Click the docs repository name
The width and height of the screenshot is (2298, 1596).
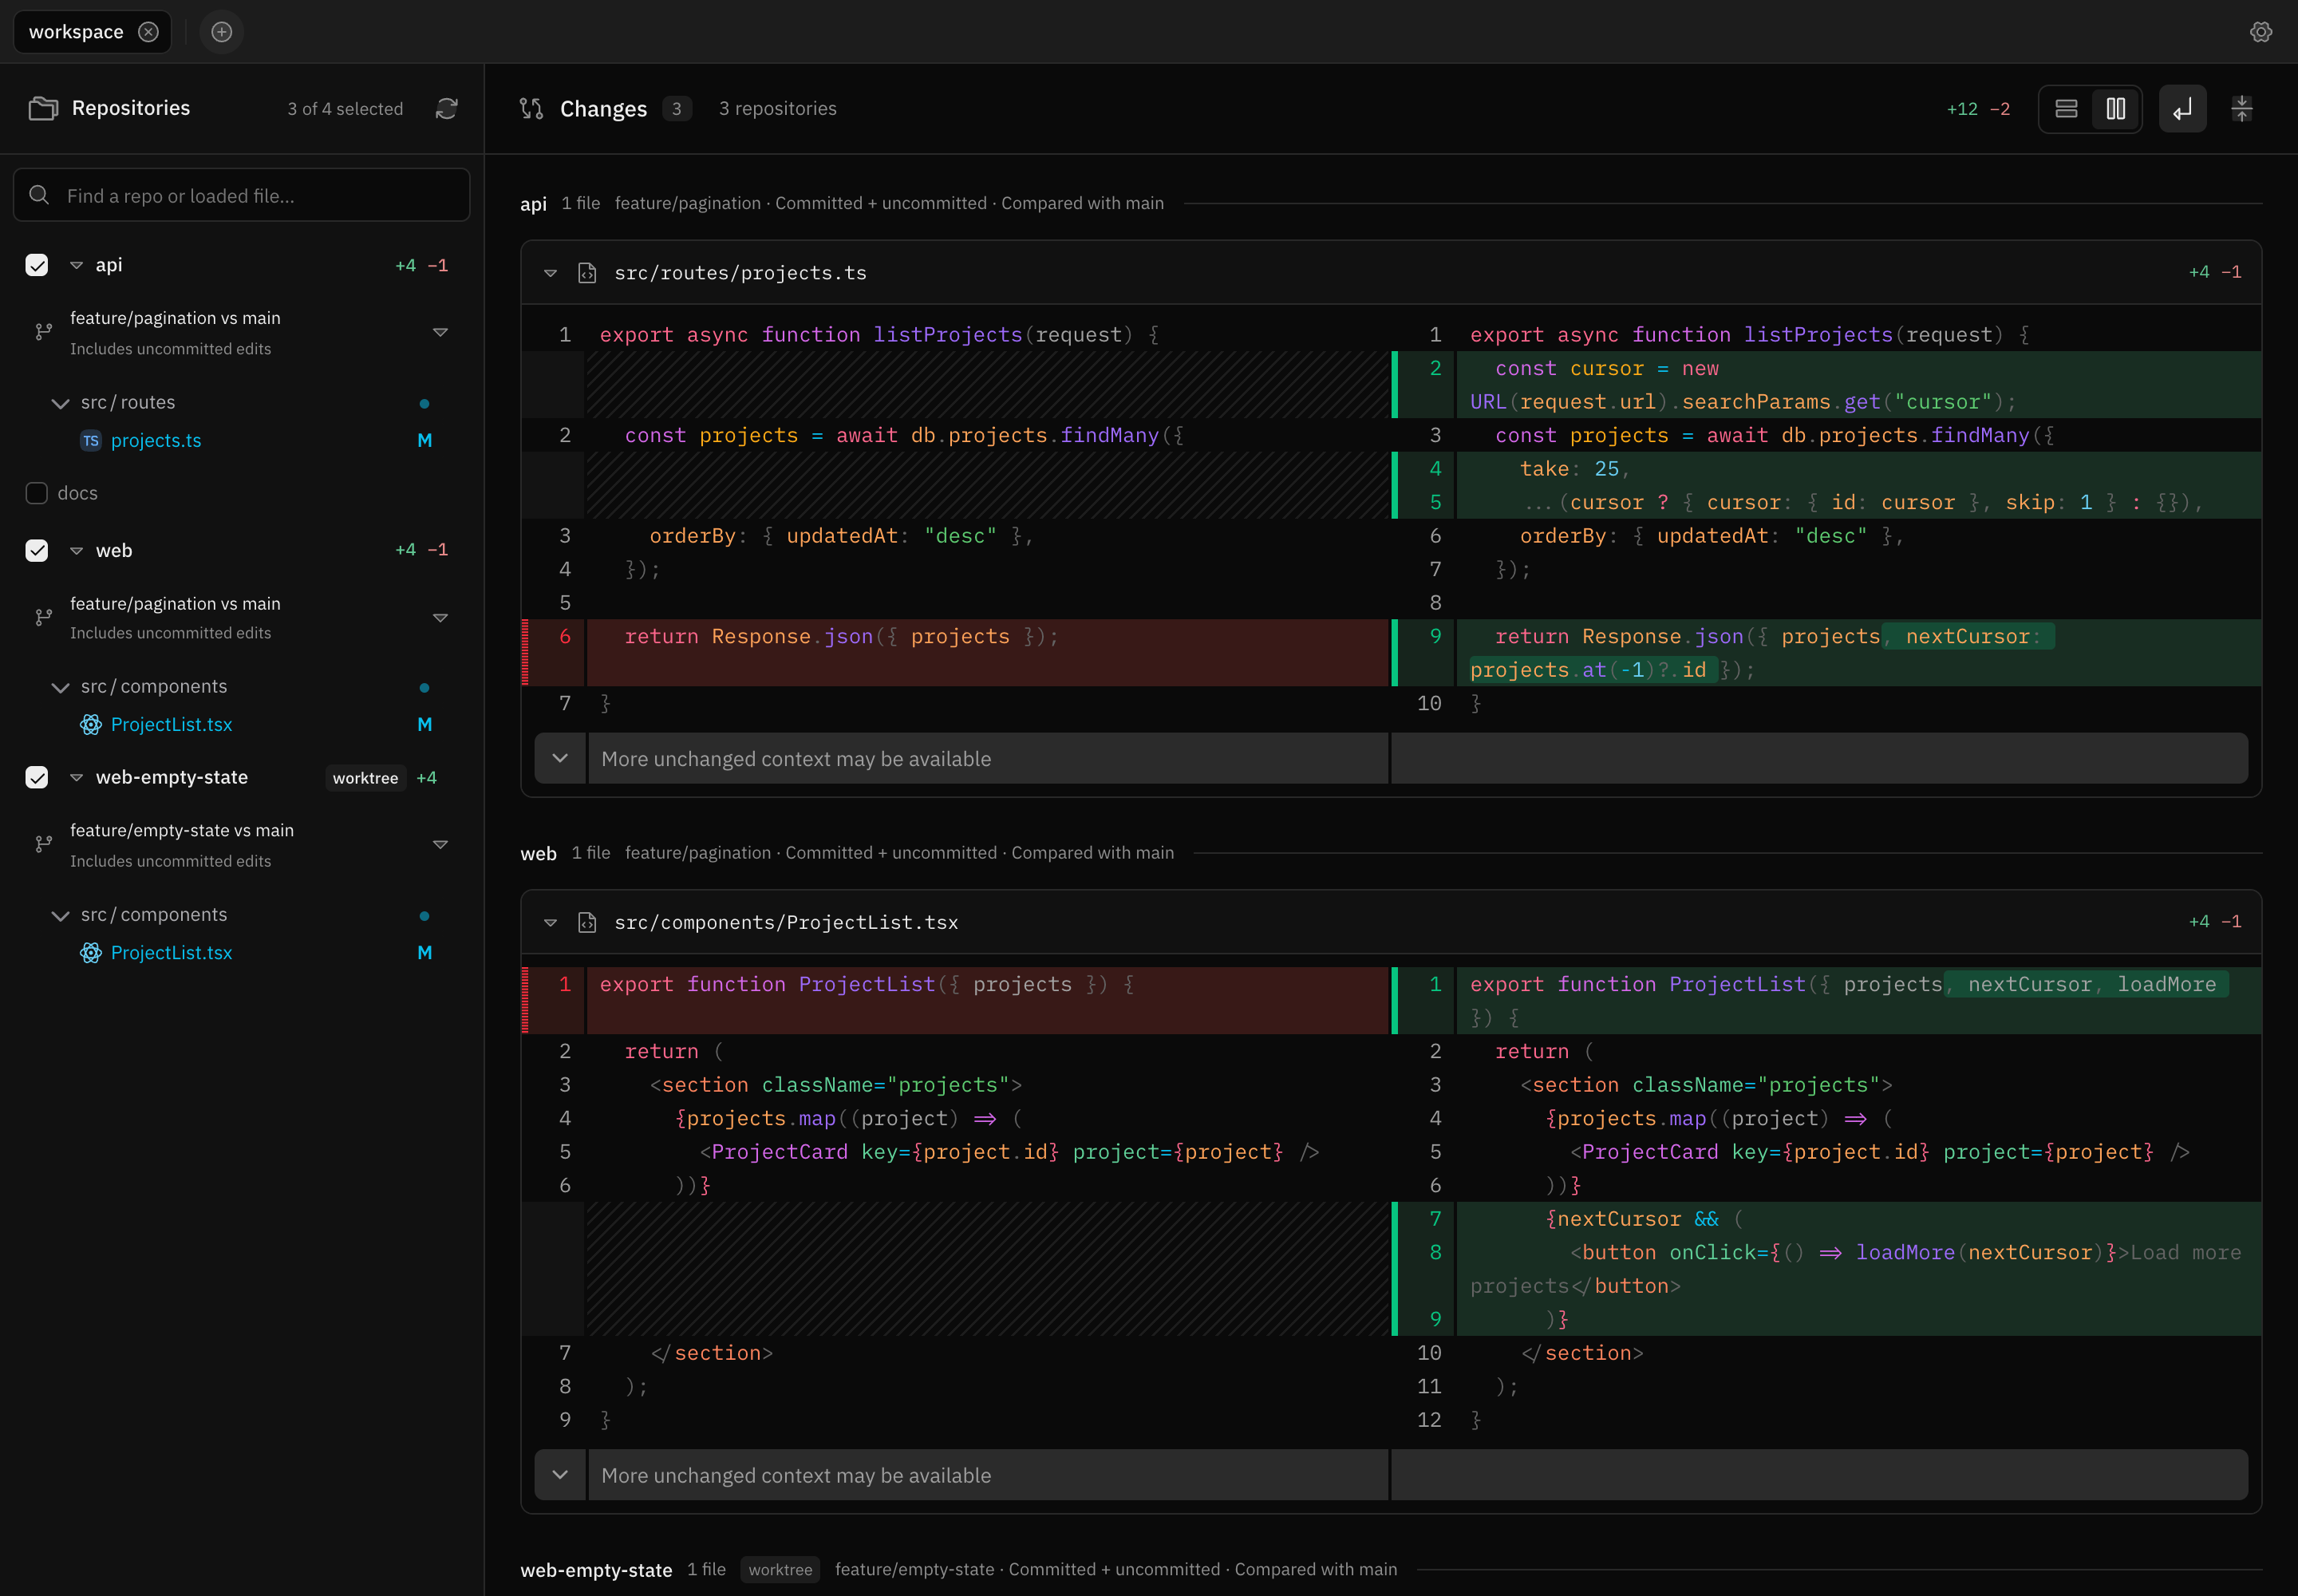pos(78,493)
